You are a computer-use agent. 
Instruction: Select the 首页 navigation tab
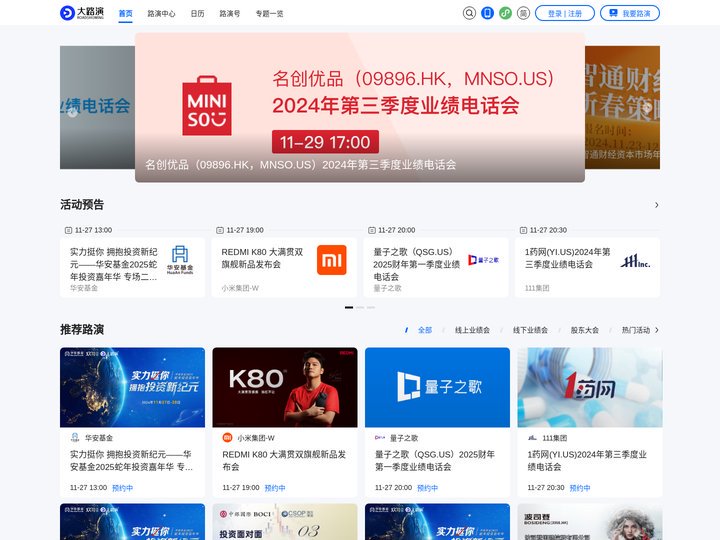pyautogui.click(x=125, y=14)
